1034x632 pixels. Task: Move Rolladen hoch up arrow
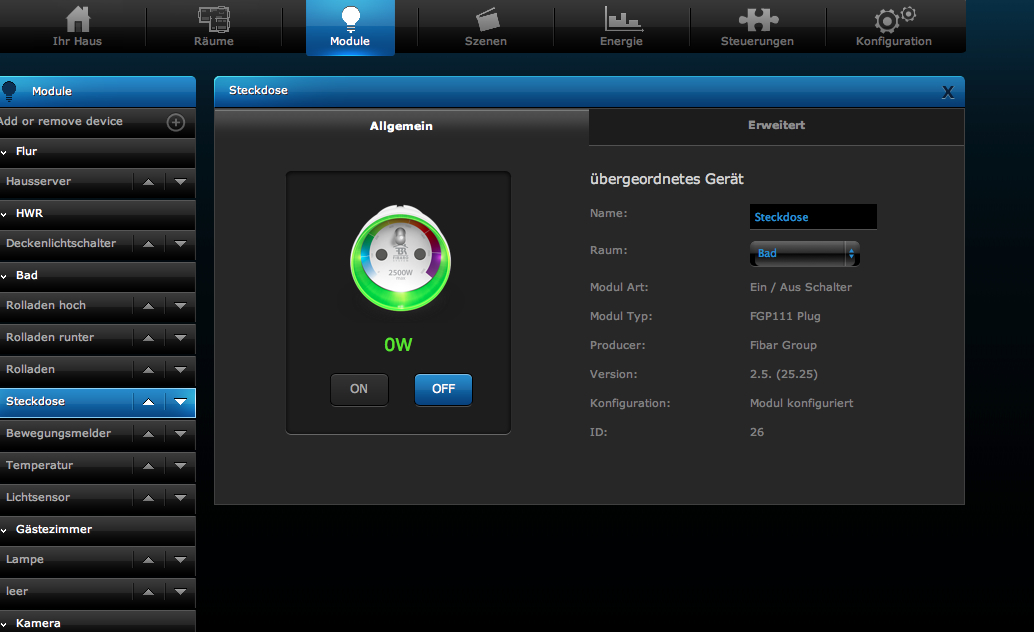[x=148, y=305]
